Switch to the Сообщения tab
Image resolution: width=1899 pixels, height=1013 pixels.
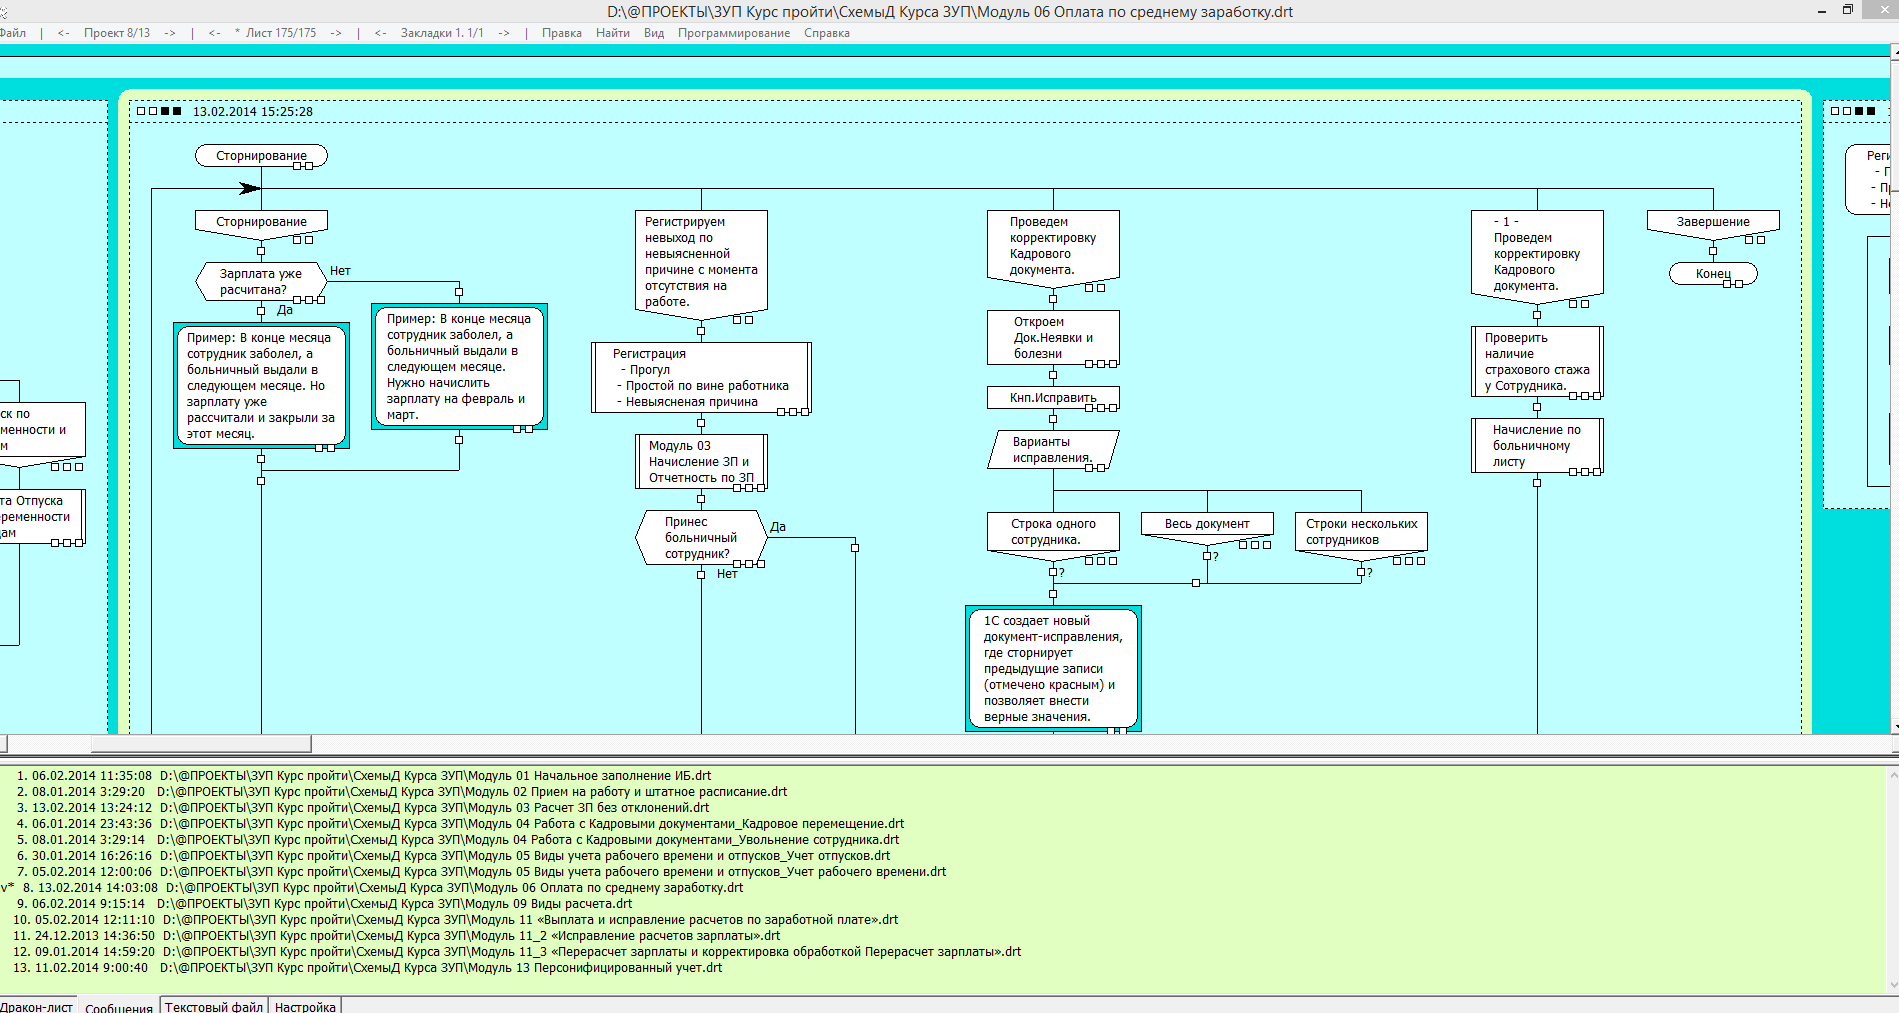(x=119, y=1006)
